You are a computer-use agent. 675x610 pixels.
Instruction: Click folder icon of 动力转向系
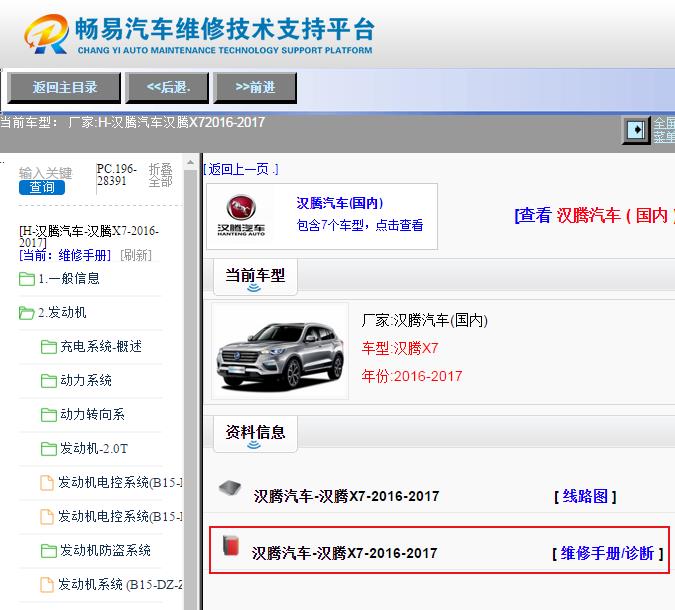pyautogui.click(x=49, y=415)
